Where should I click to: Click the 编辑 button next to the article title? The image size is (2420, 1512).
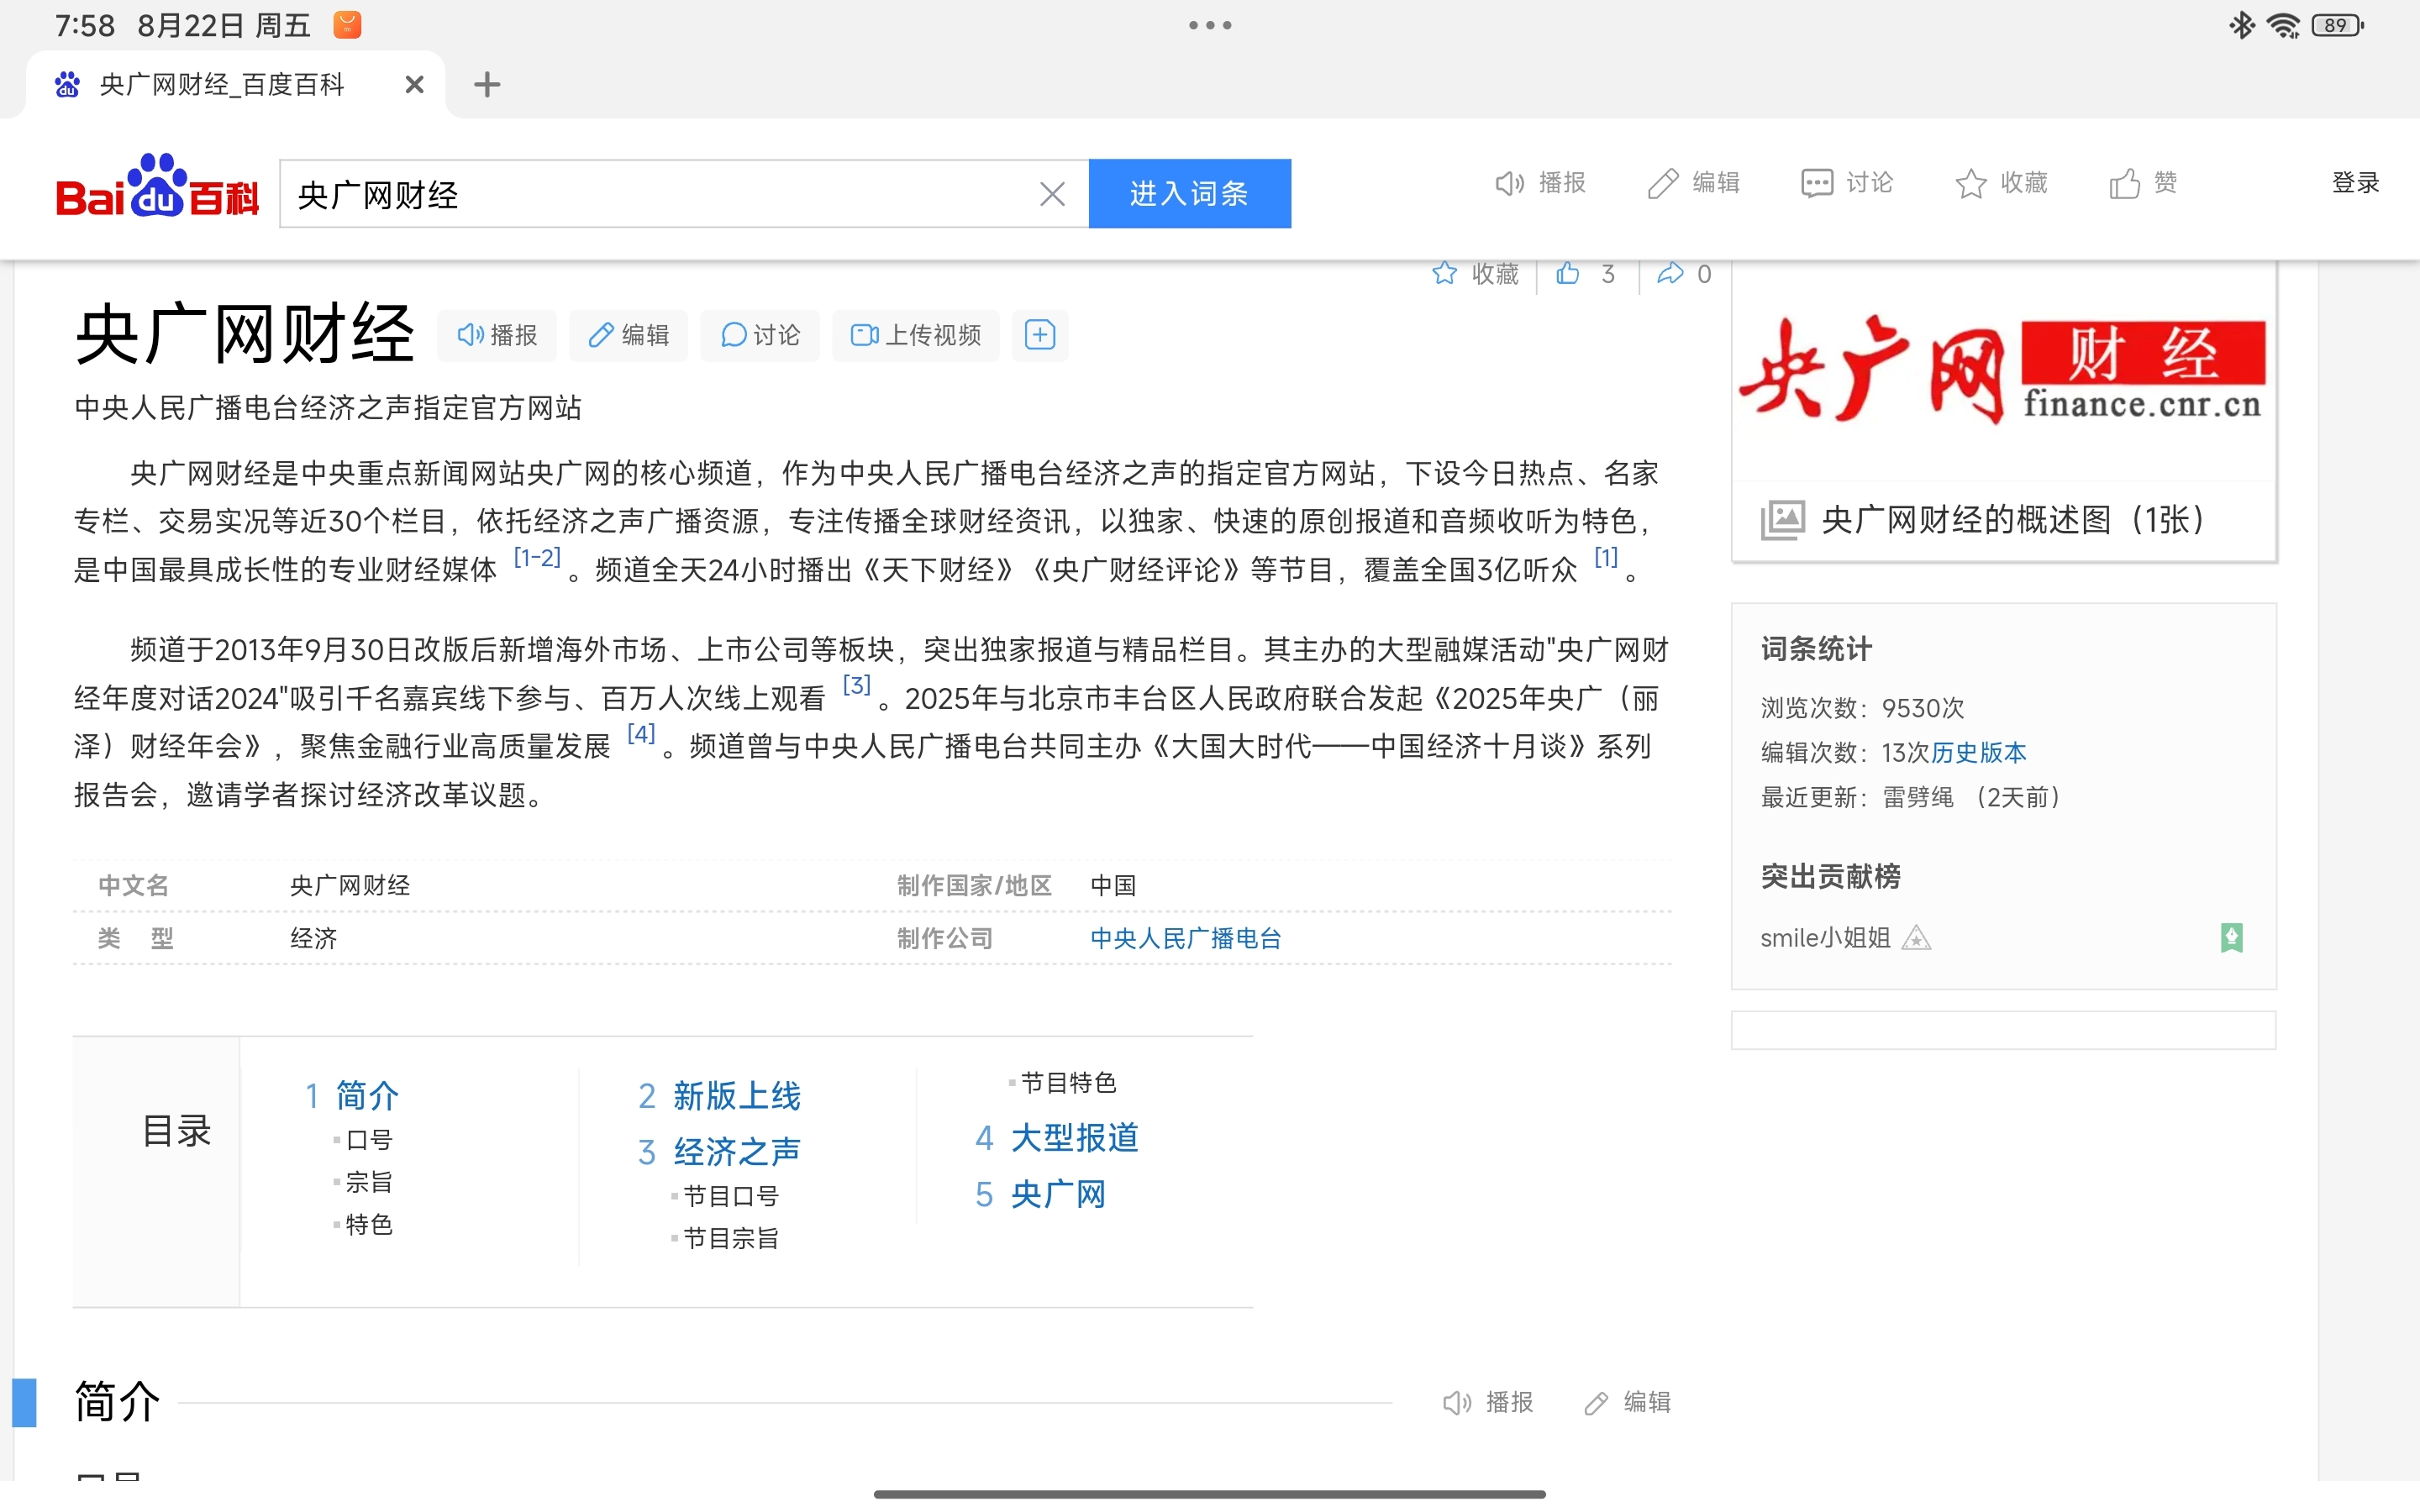coord(629,335)
